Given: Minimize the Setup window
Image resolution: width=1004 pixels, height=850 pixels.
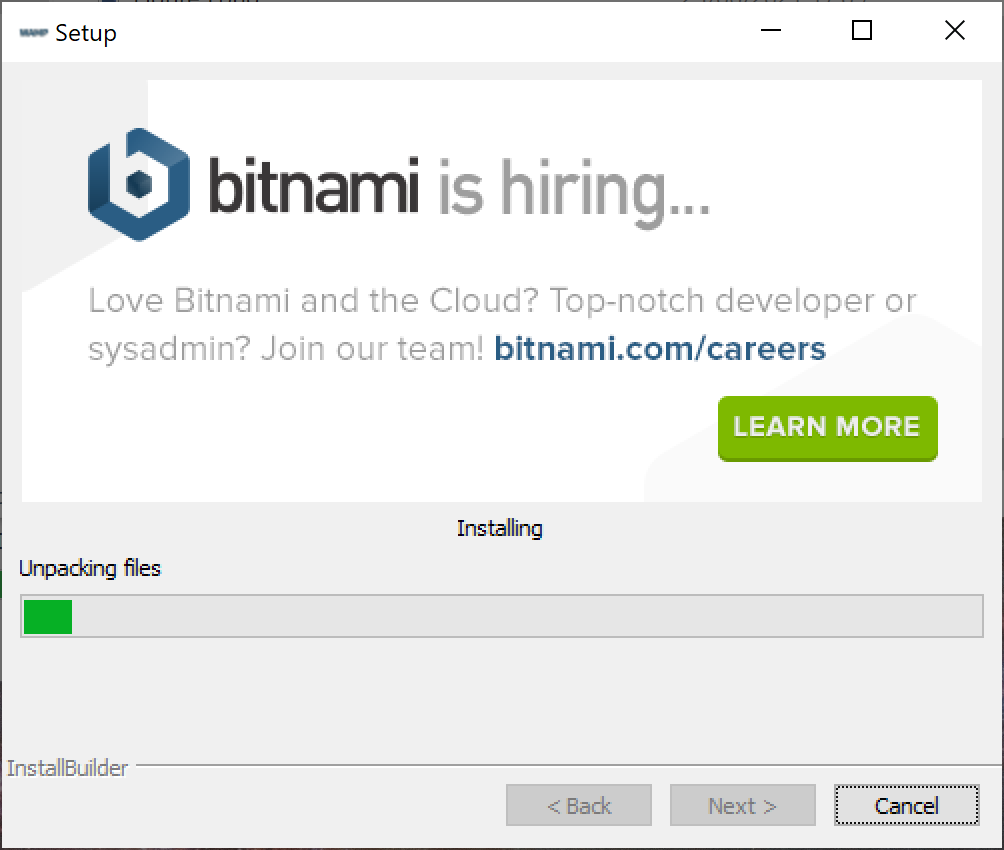Looking at the screenshot, I should tap(770, 30).
